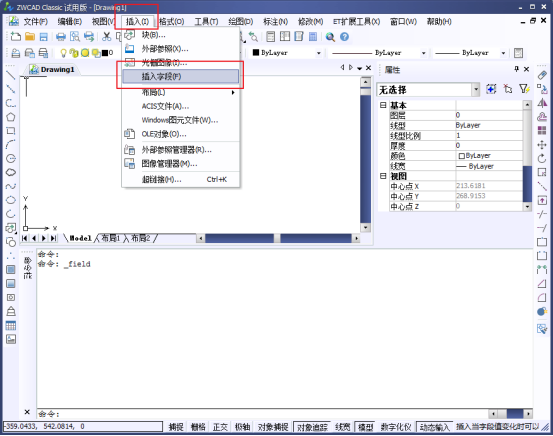
Task: Toggle the 栅格 grid status button
Action: coord(198,427)
